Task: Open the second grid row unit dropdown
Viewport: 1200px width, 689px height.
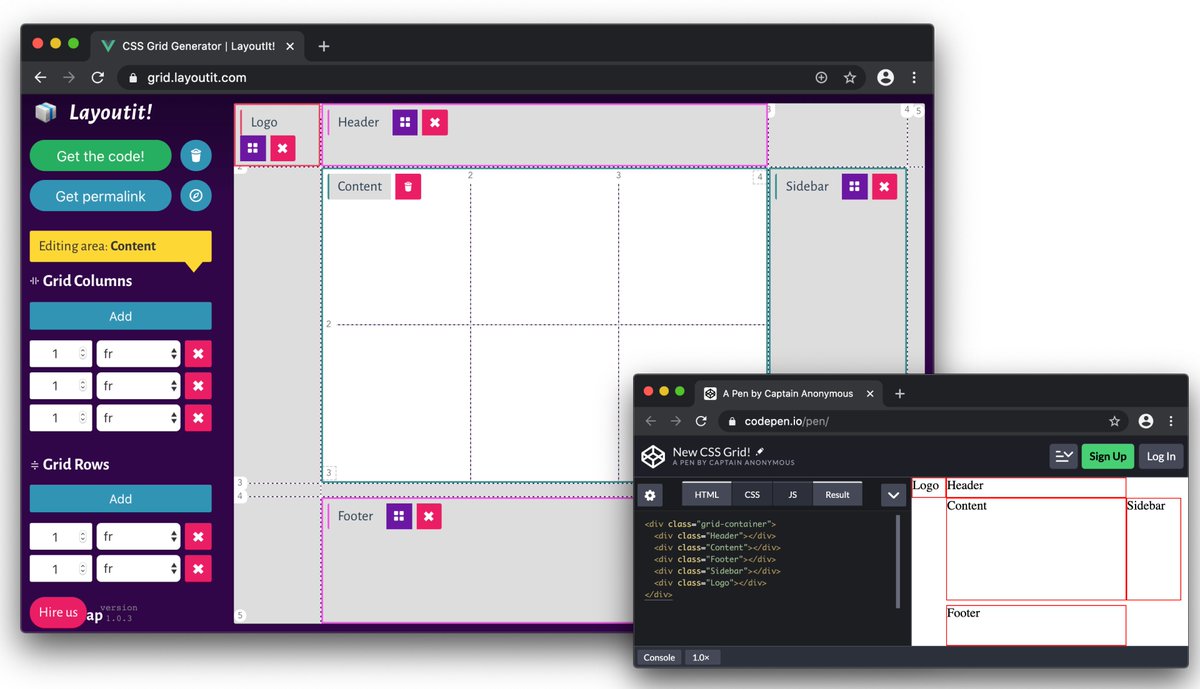Action: click(x=138, y=569)
